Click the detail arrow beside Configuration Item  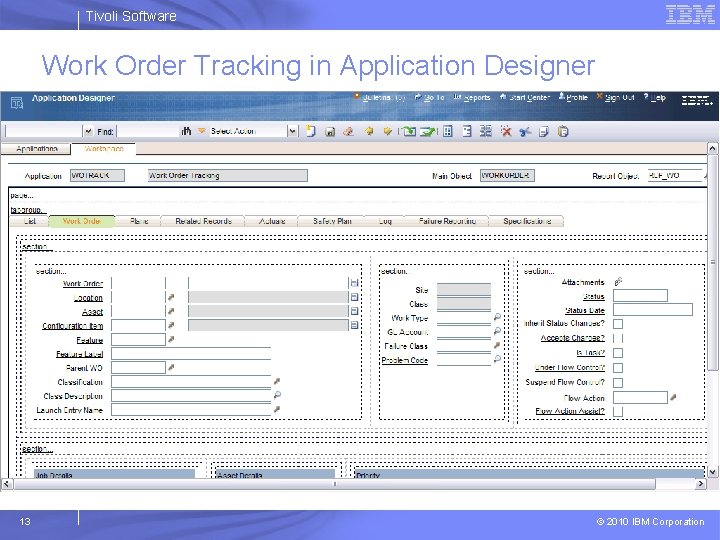[x=171, y=326]
